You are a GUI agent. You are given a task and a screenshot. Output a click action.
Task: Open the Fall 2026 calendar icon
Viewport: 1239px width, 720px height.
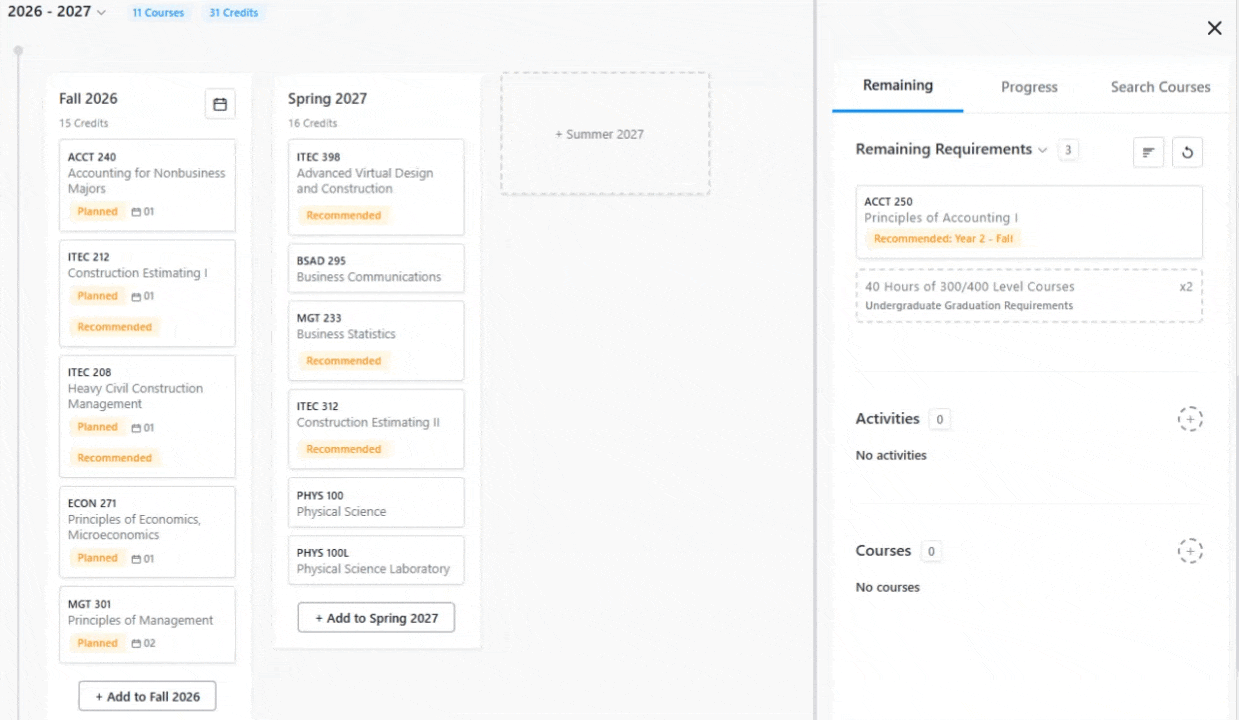[x=220, y=104]
